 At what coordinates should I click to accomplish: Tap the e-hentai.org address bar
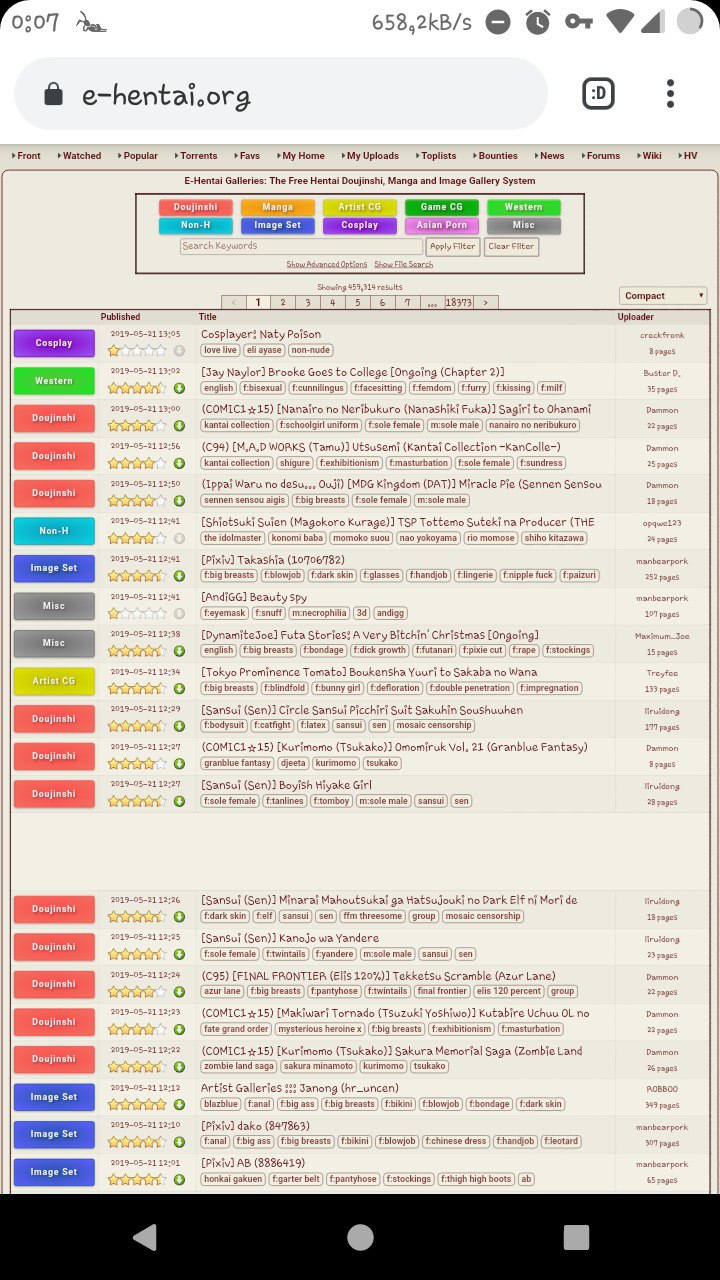point(281,94)
